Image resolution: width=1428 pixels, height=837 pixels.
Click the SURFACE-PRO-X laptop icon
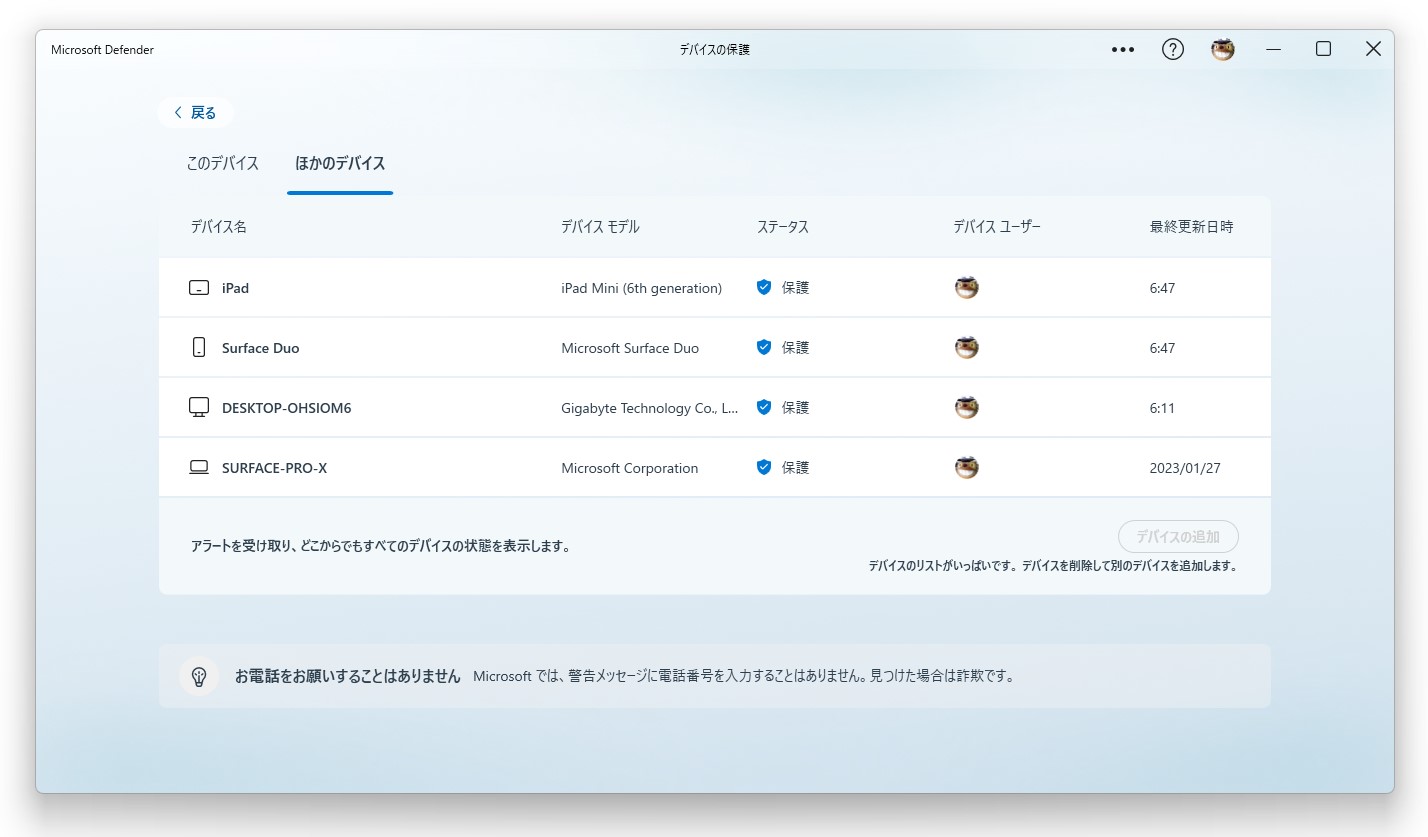pos(197,466)
